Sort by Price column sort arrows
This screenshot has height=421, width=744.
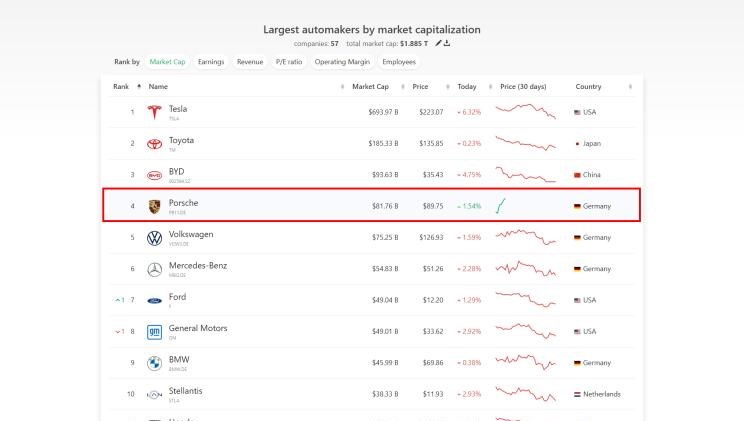point(448,86)
